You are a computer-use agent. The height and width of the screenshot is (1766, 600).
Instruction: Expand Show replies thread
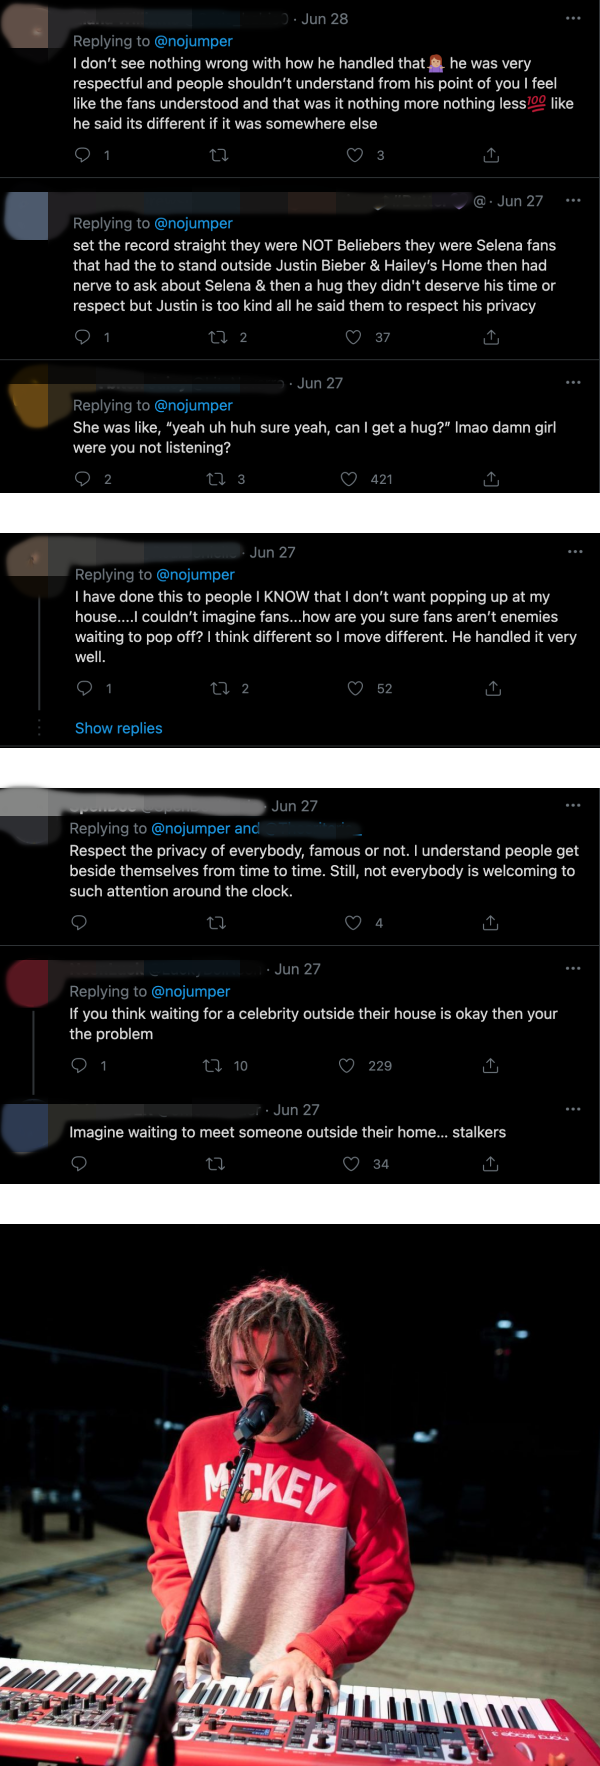[x=118, y=728]
